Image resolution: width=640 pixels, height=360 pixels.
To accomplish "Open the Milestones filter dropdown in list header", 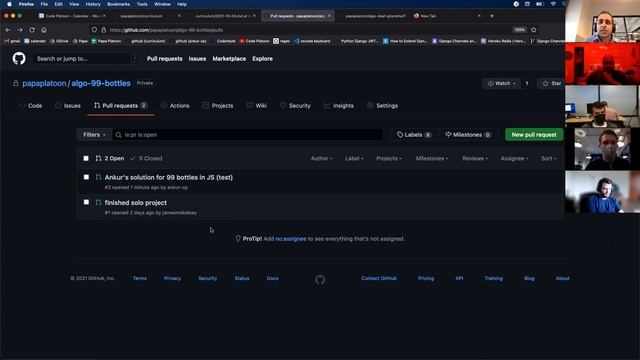I will pos(432,158).
